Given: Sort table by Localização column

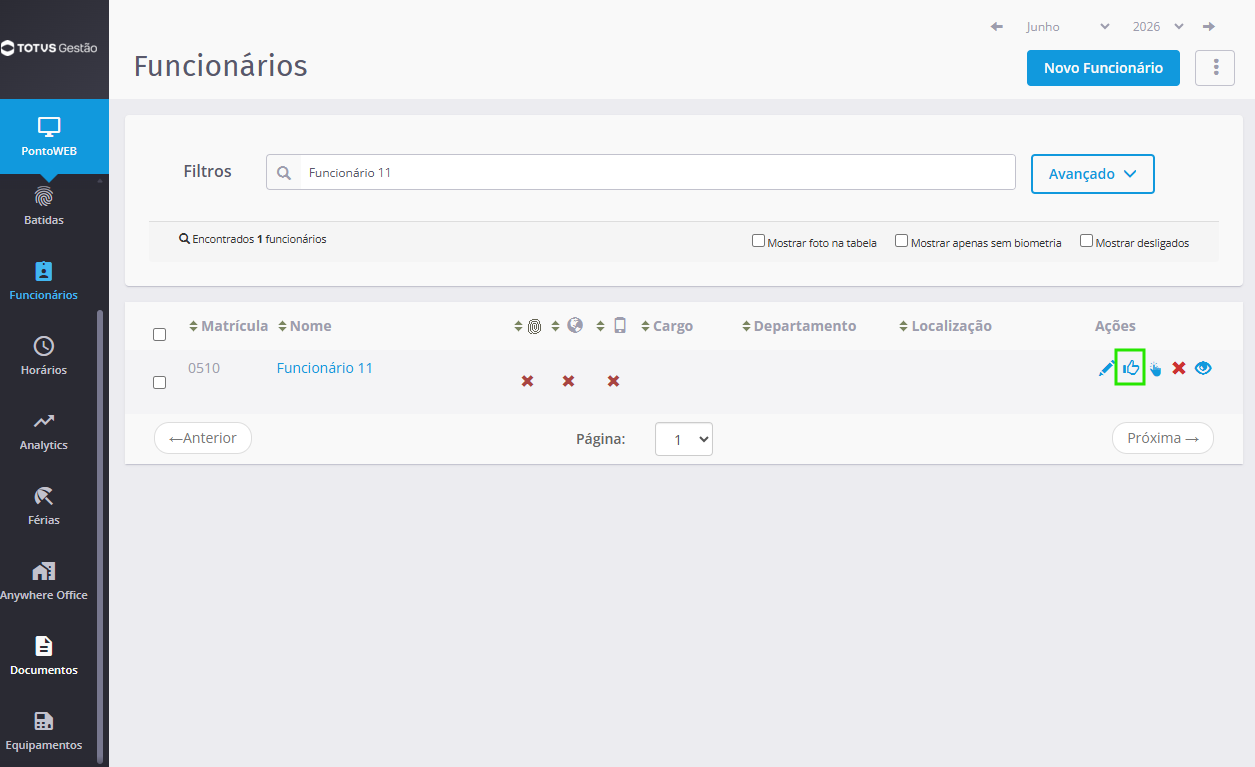Looking at the screenshot, I should [x=945, y=326].
